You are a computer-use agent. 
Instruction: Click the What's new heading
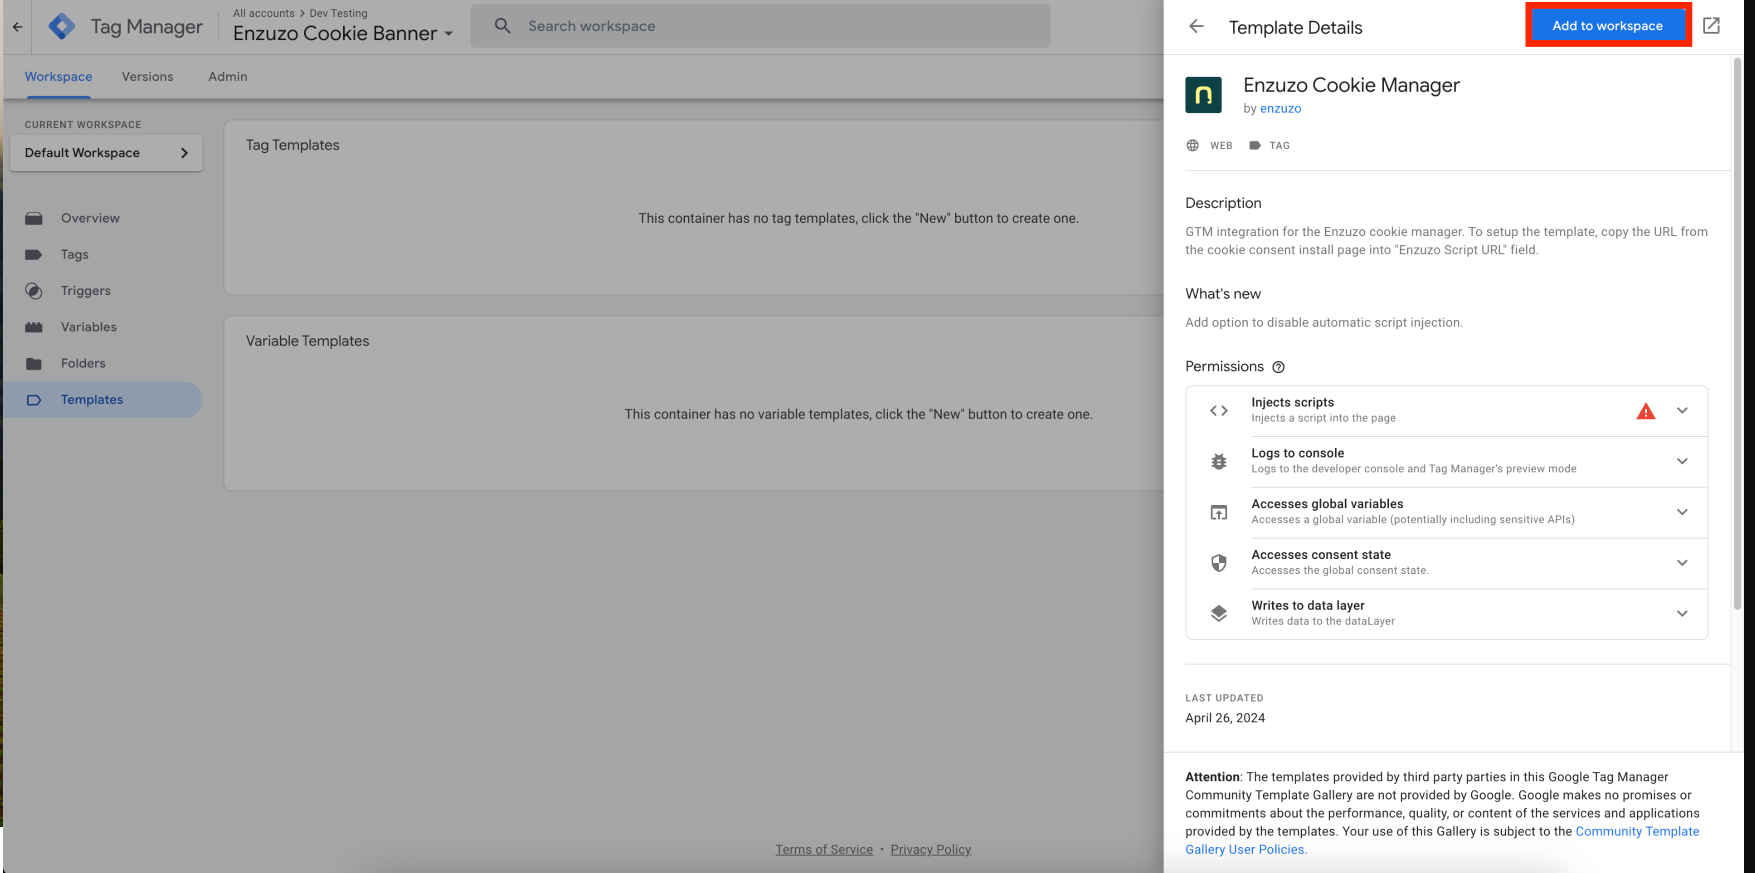click(1223, 294)
